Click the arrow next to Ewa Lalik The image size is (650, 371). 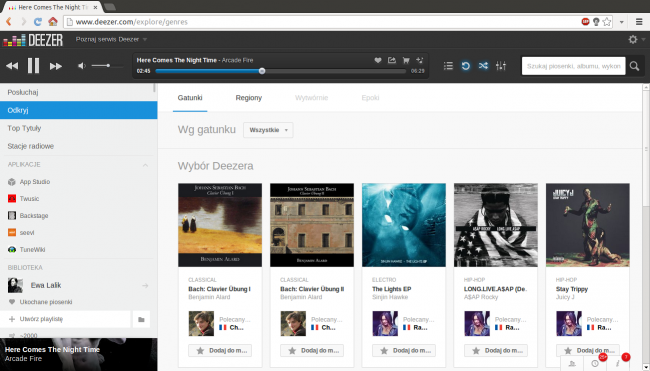point(145,286)
